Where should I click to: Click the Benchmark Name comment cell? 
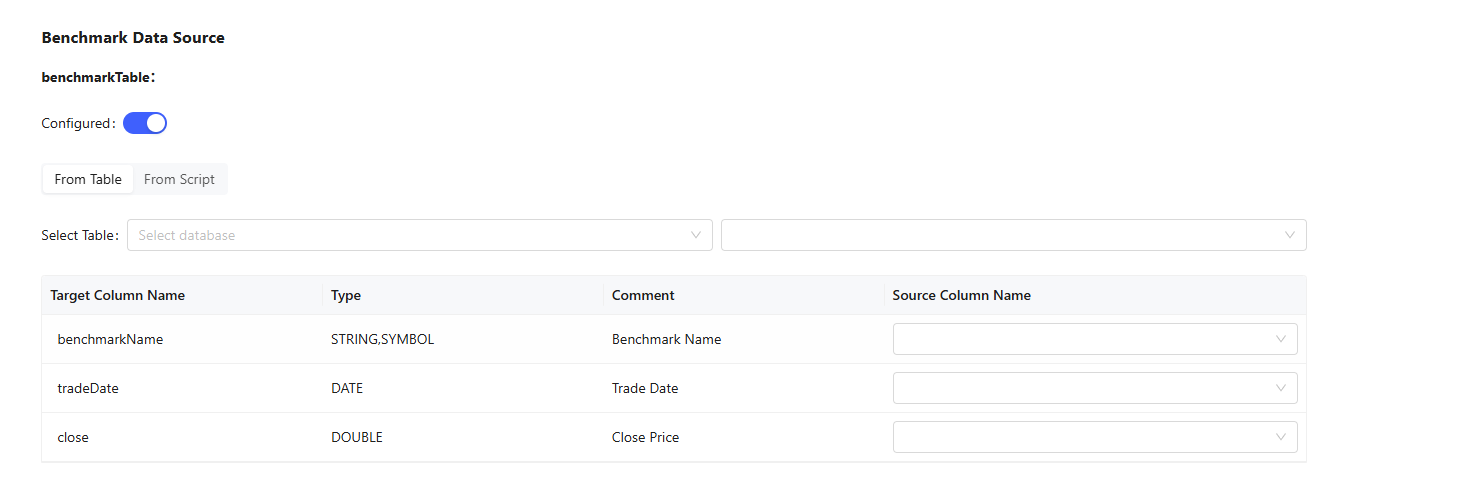tap(666, 339)
